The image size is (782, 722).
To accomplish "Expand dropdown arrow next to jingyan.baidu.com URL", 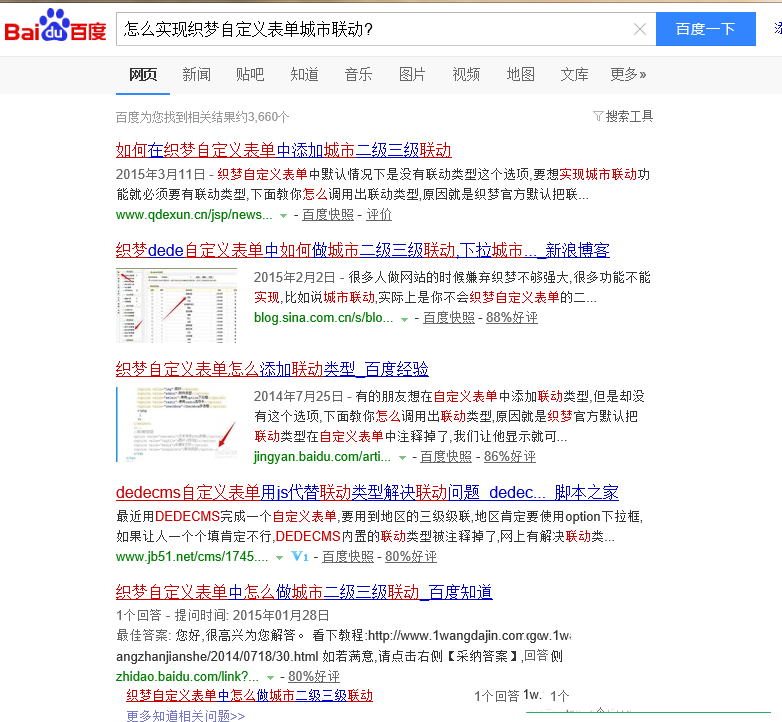I will coord(402,458).
